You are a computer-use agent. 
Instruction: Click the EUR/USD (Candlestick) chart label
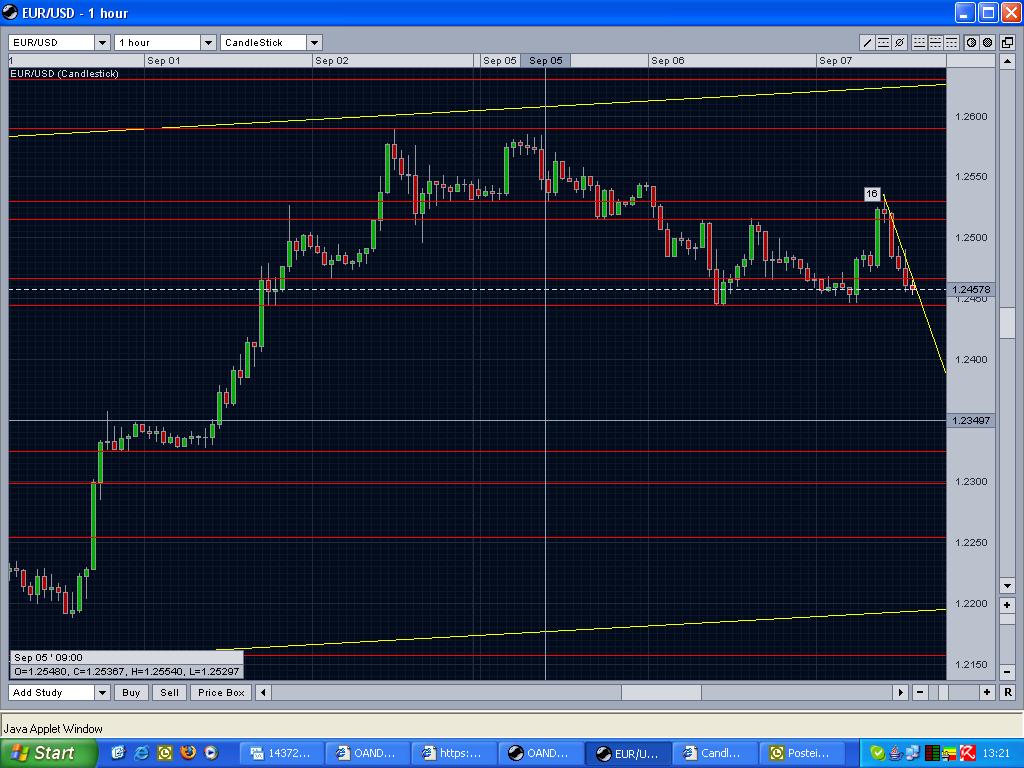click(64, 74)
